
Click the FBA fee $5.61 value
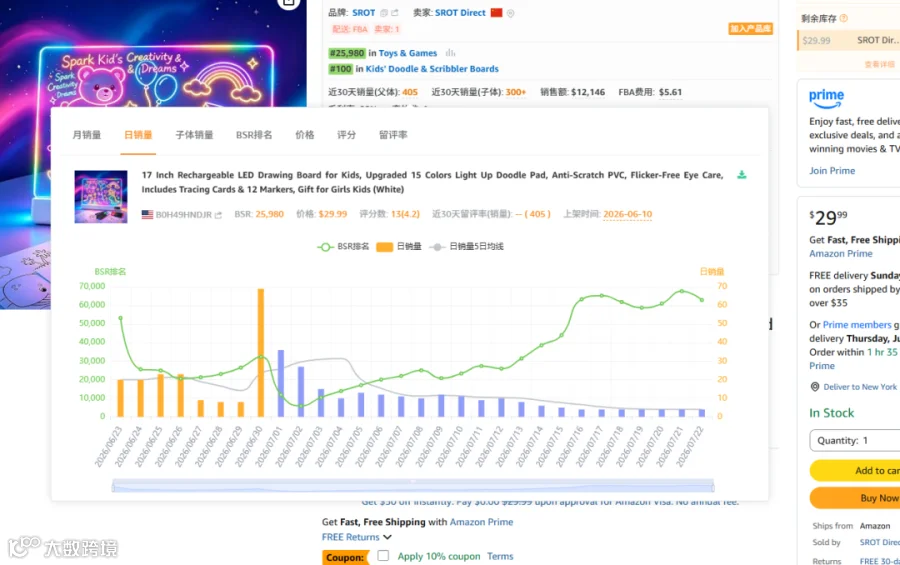pyautogui.click(x=670, y=92)
